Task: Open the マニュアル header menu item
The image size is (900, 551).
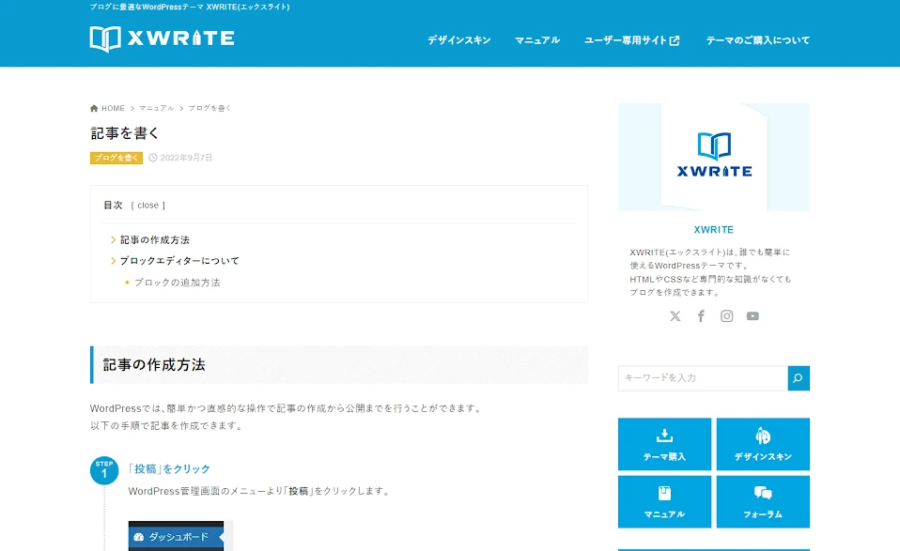Action: (x=537, y=40)
